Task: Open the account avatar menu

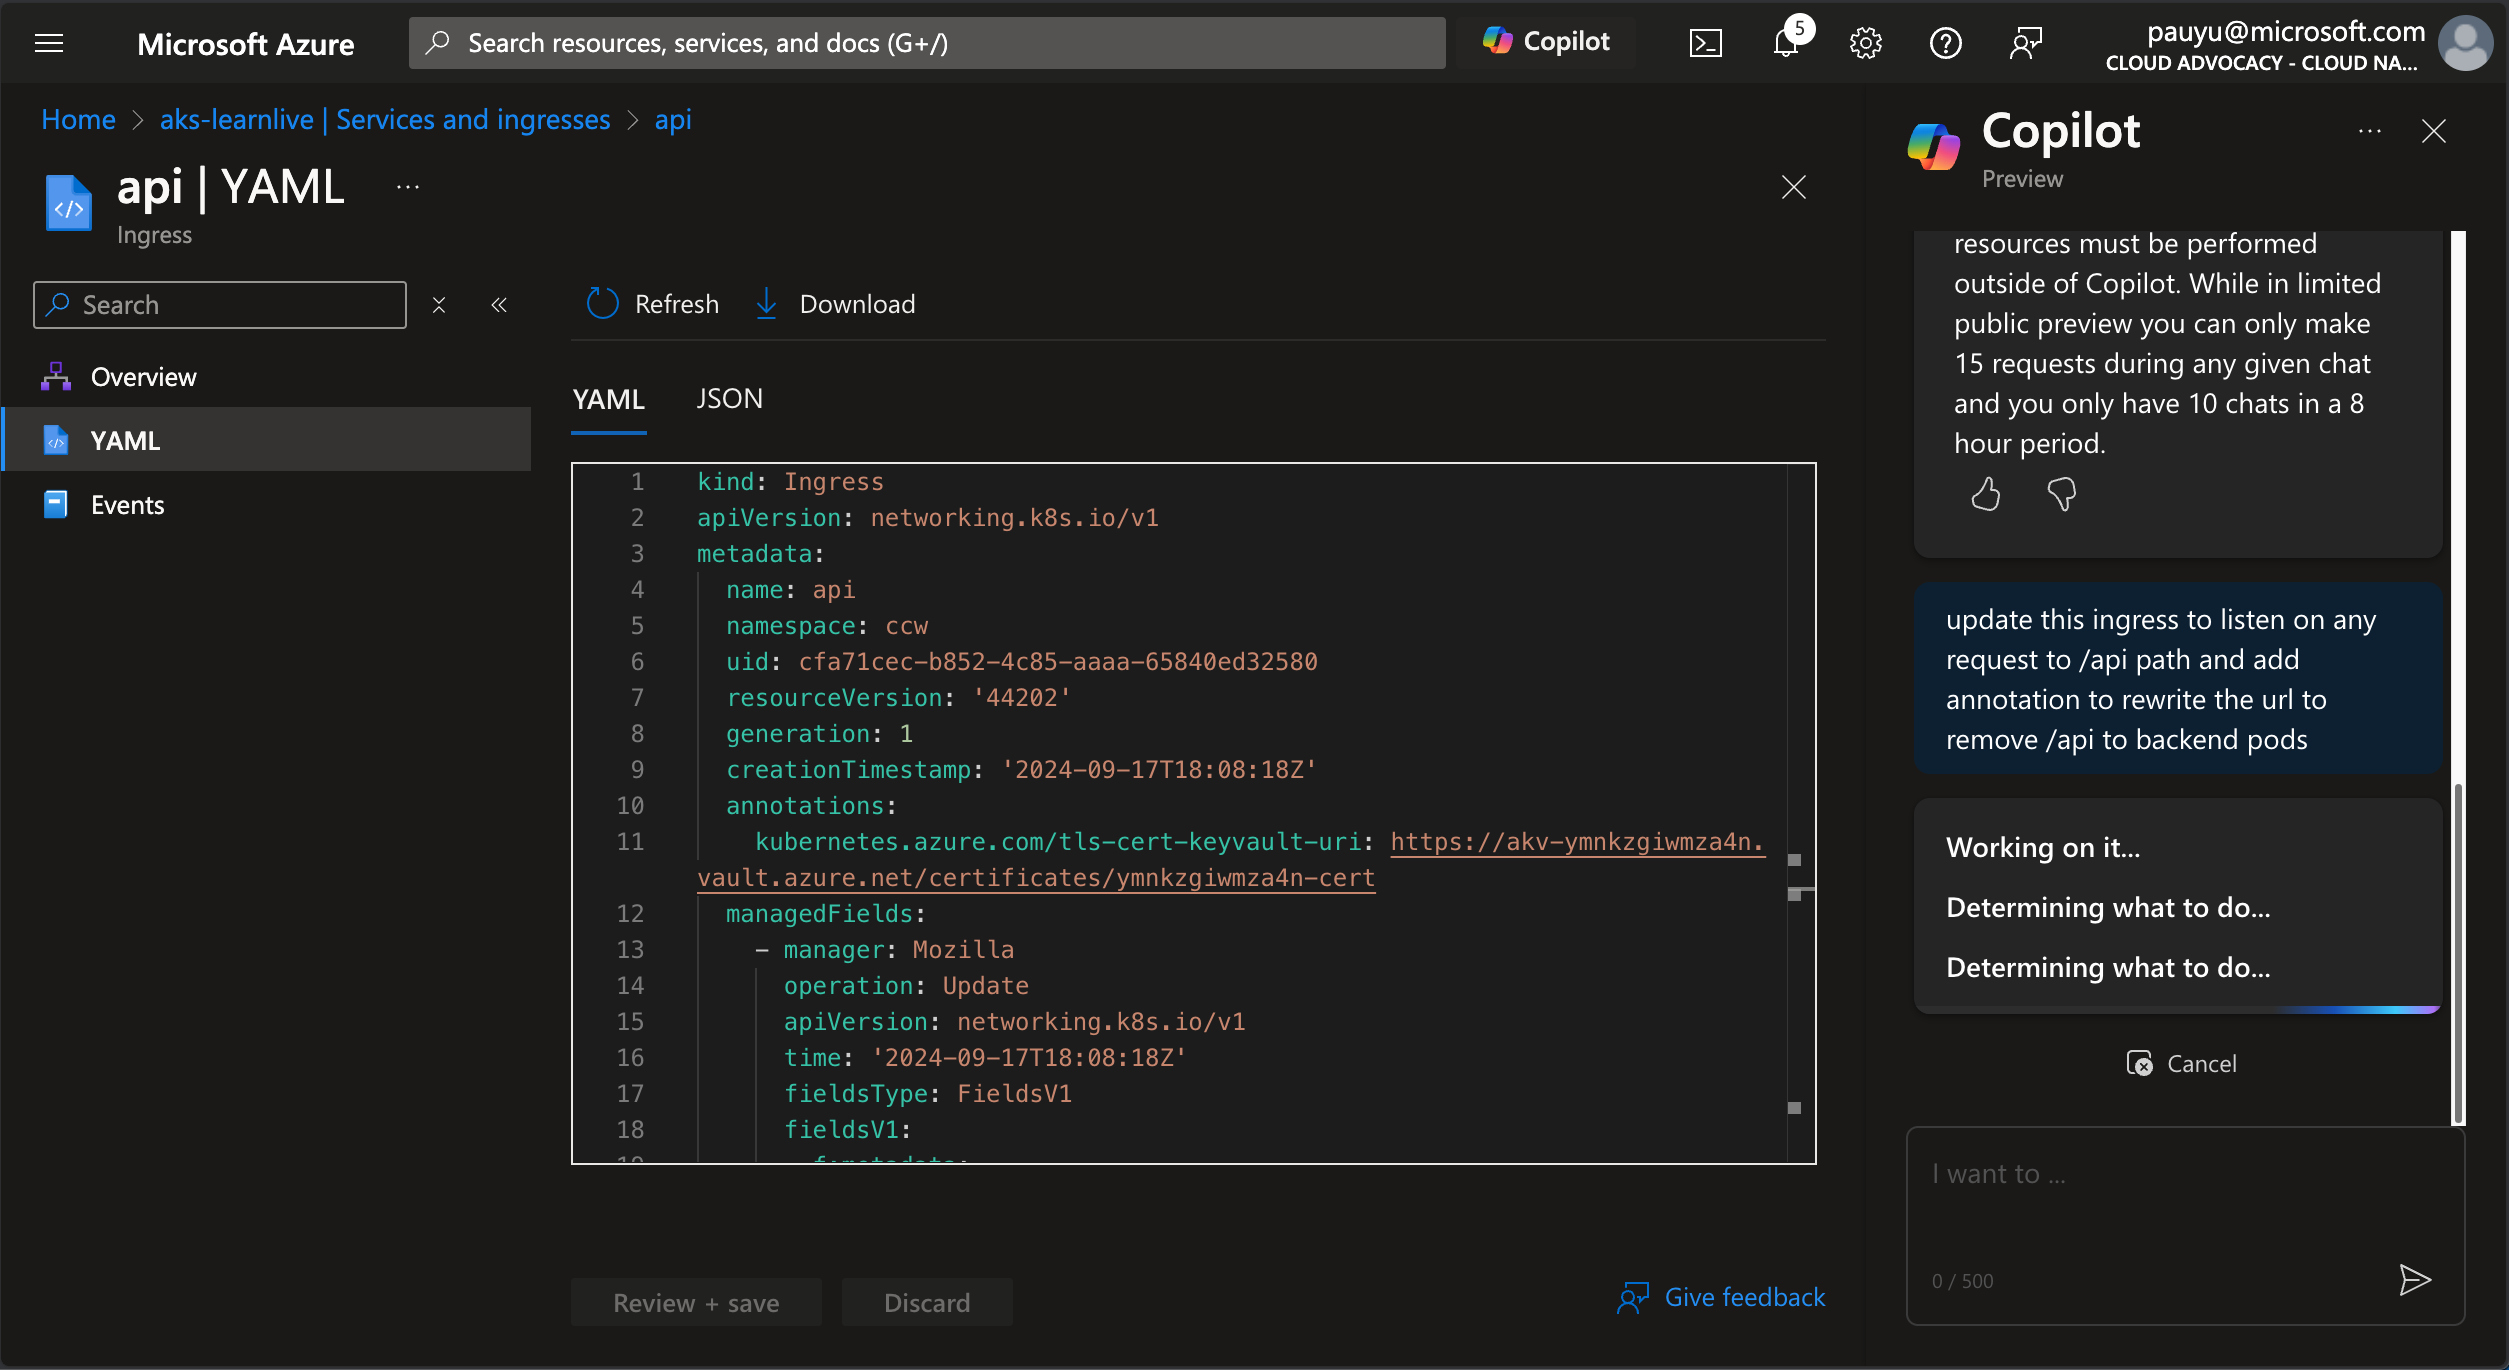Action: [2466, 43]
